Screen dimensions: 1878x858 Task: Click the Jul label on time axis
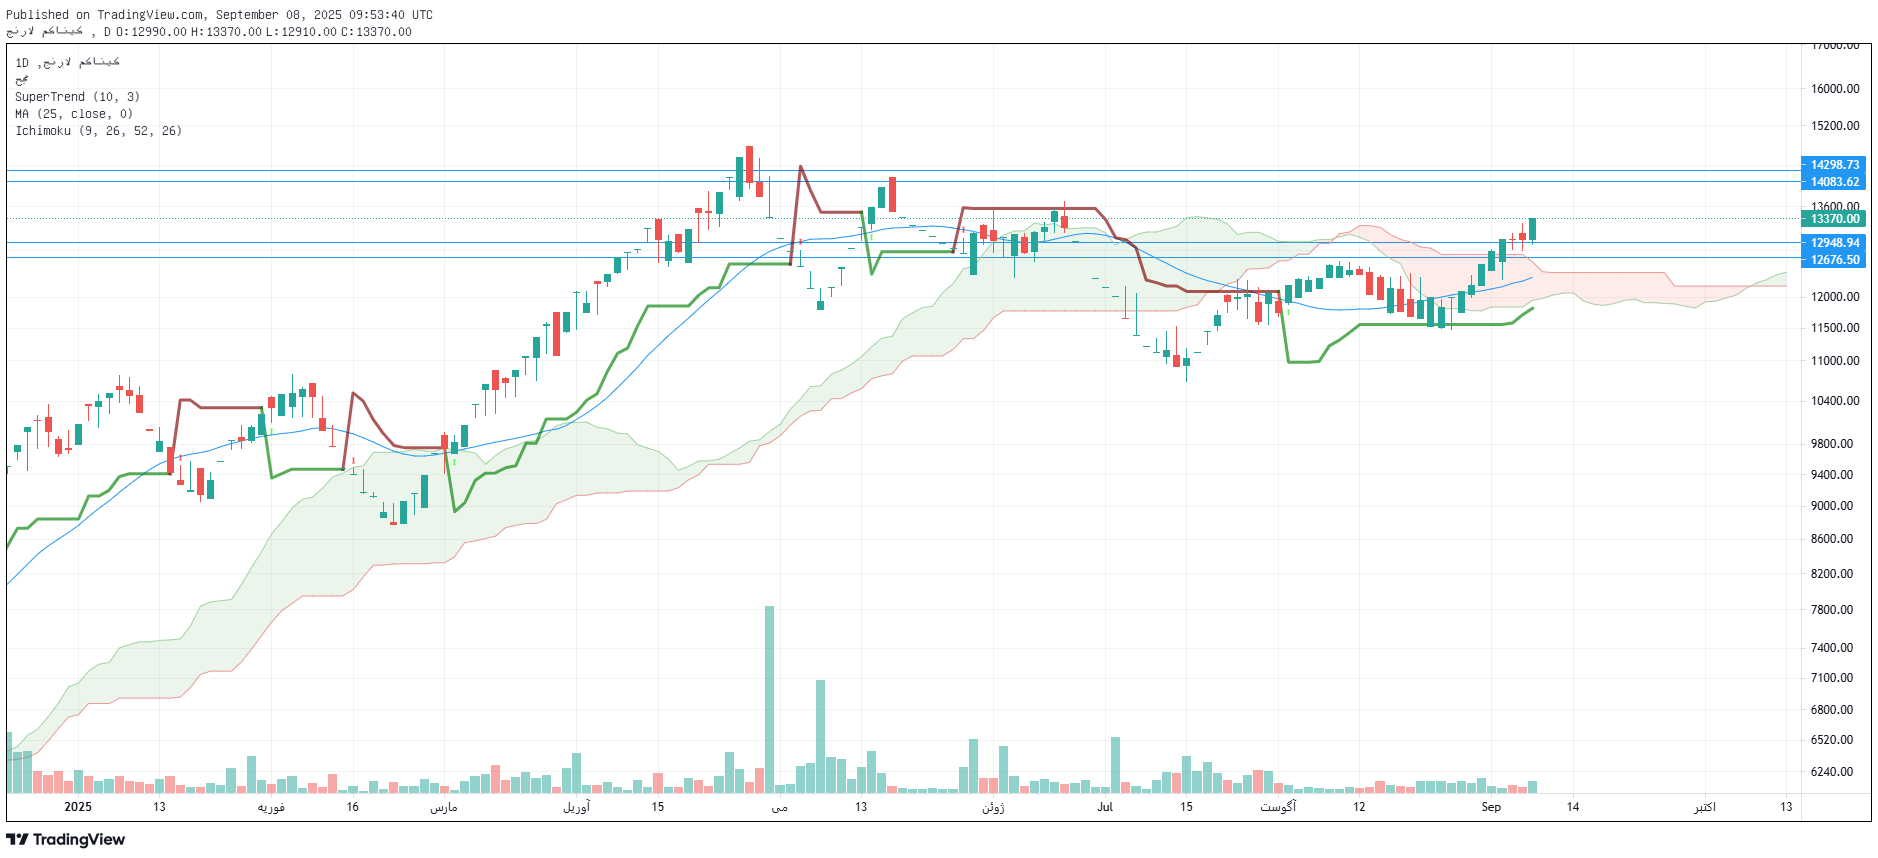pos(1104,807)
